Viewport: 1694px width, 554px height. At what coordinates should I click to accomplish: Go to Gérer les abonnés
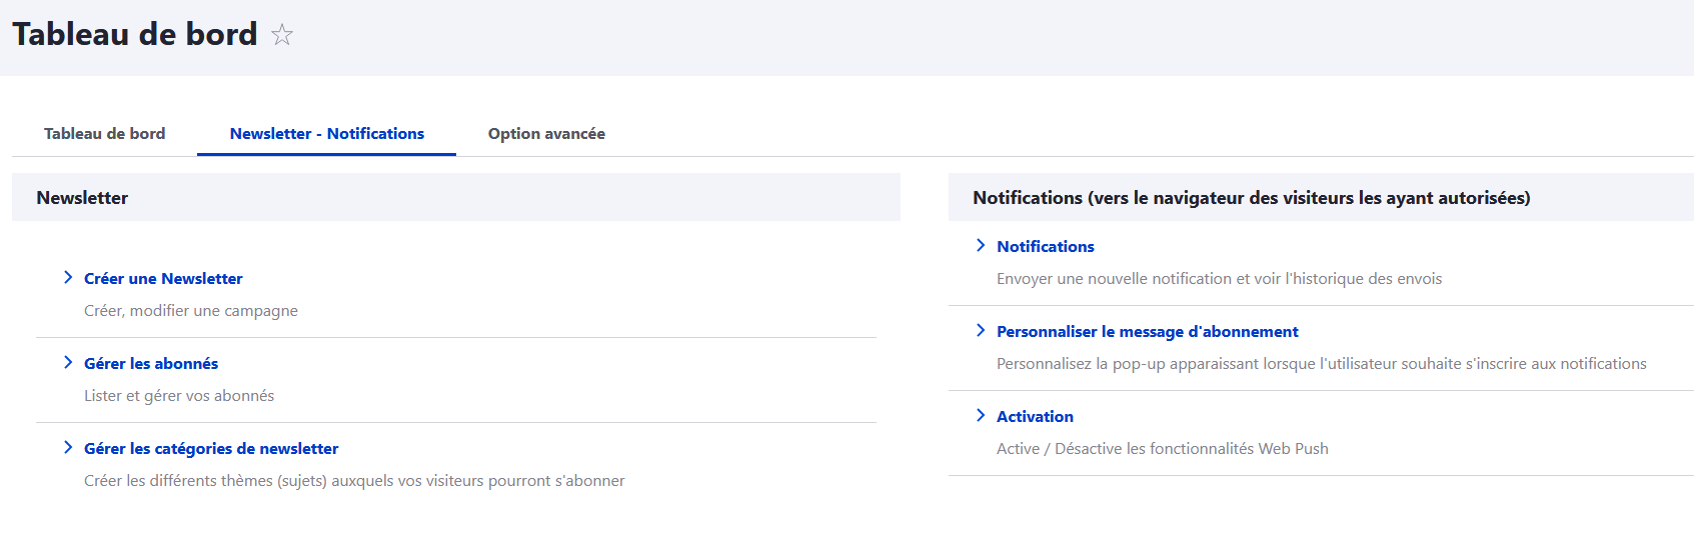point(151,364)
